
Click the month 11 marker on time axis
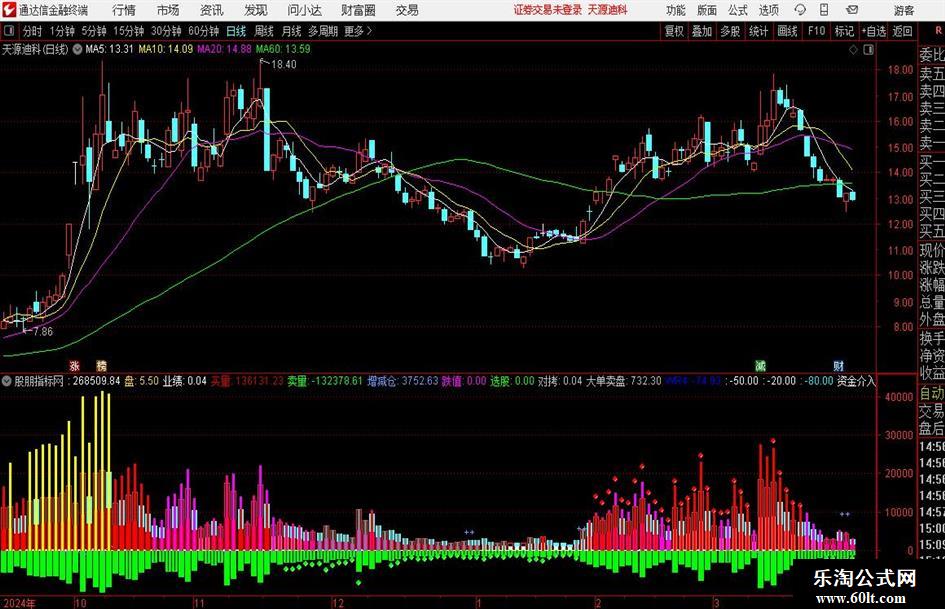pos(199,603)
